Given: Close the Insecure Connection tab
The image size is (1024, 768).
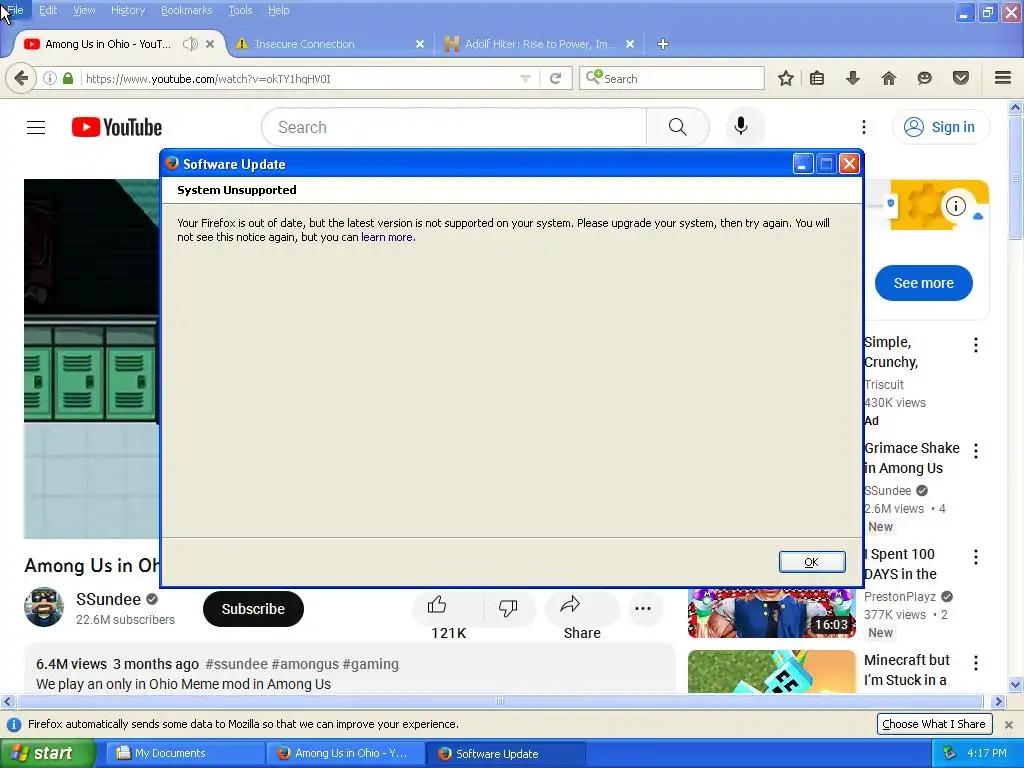Looking at the screenshot, I should pyautogui.click(x=420, y=44).
